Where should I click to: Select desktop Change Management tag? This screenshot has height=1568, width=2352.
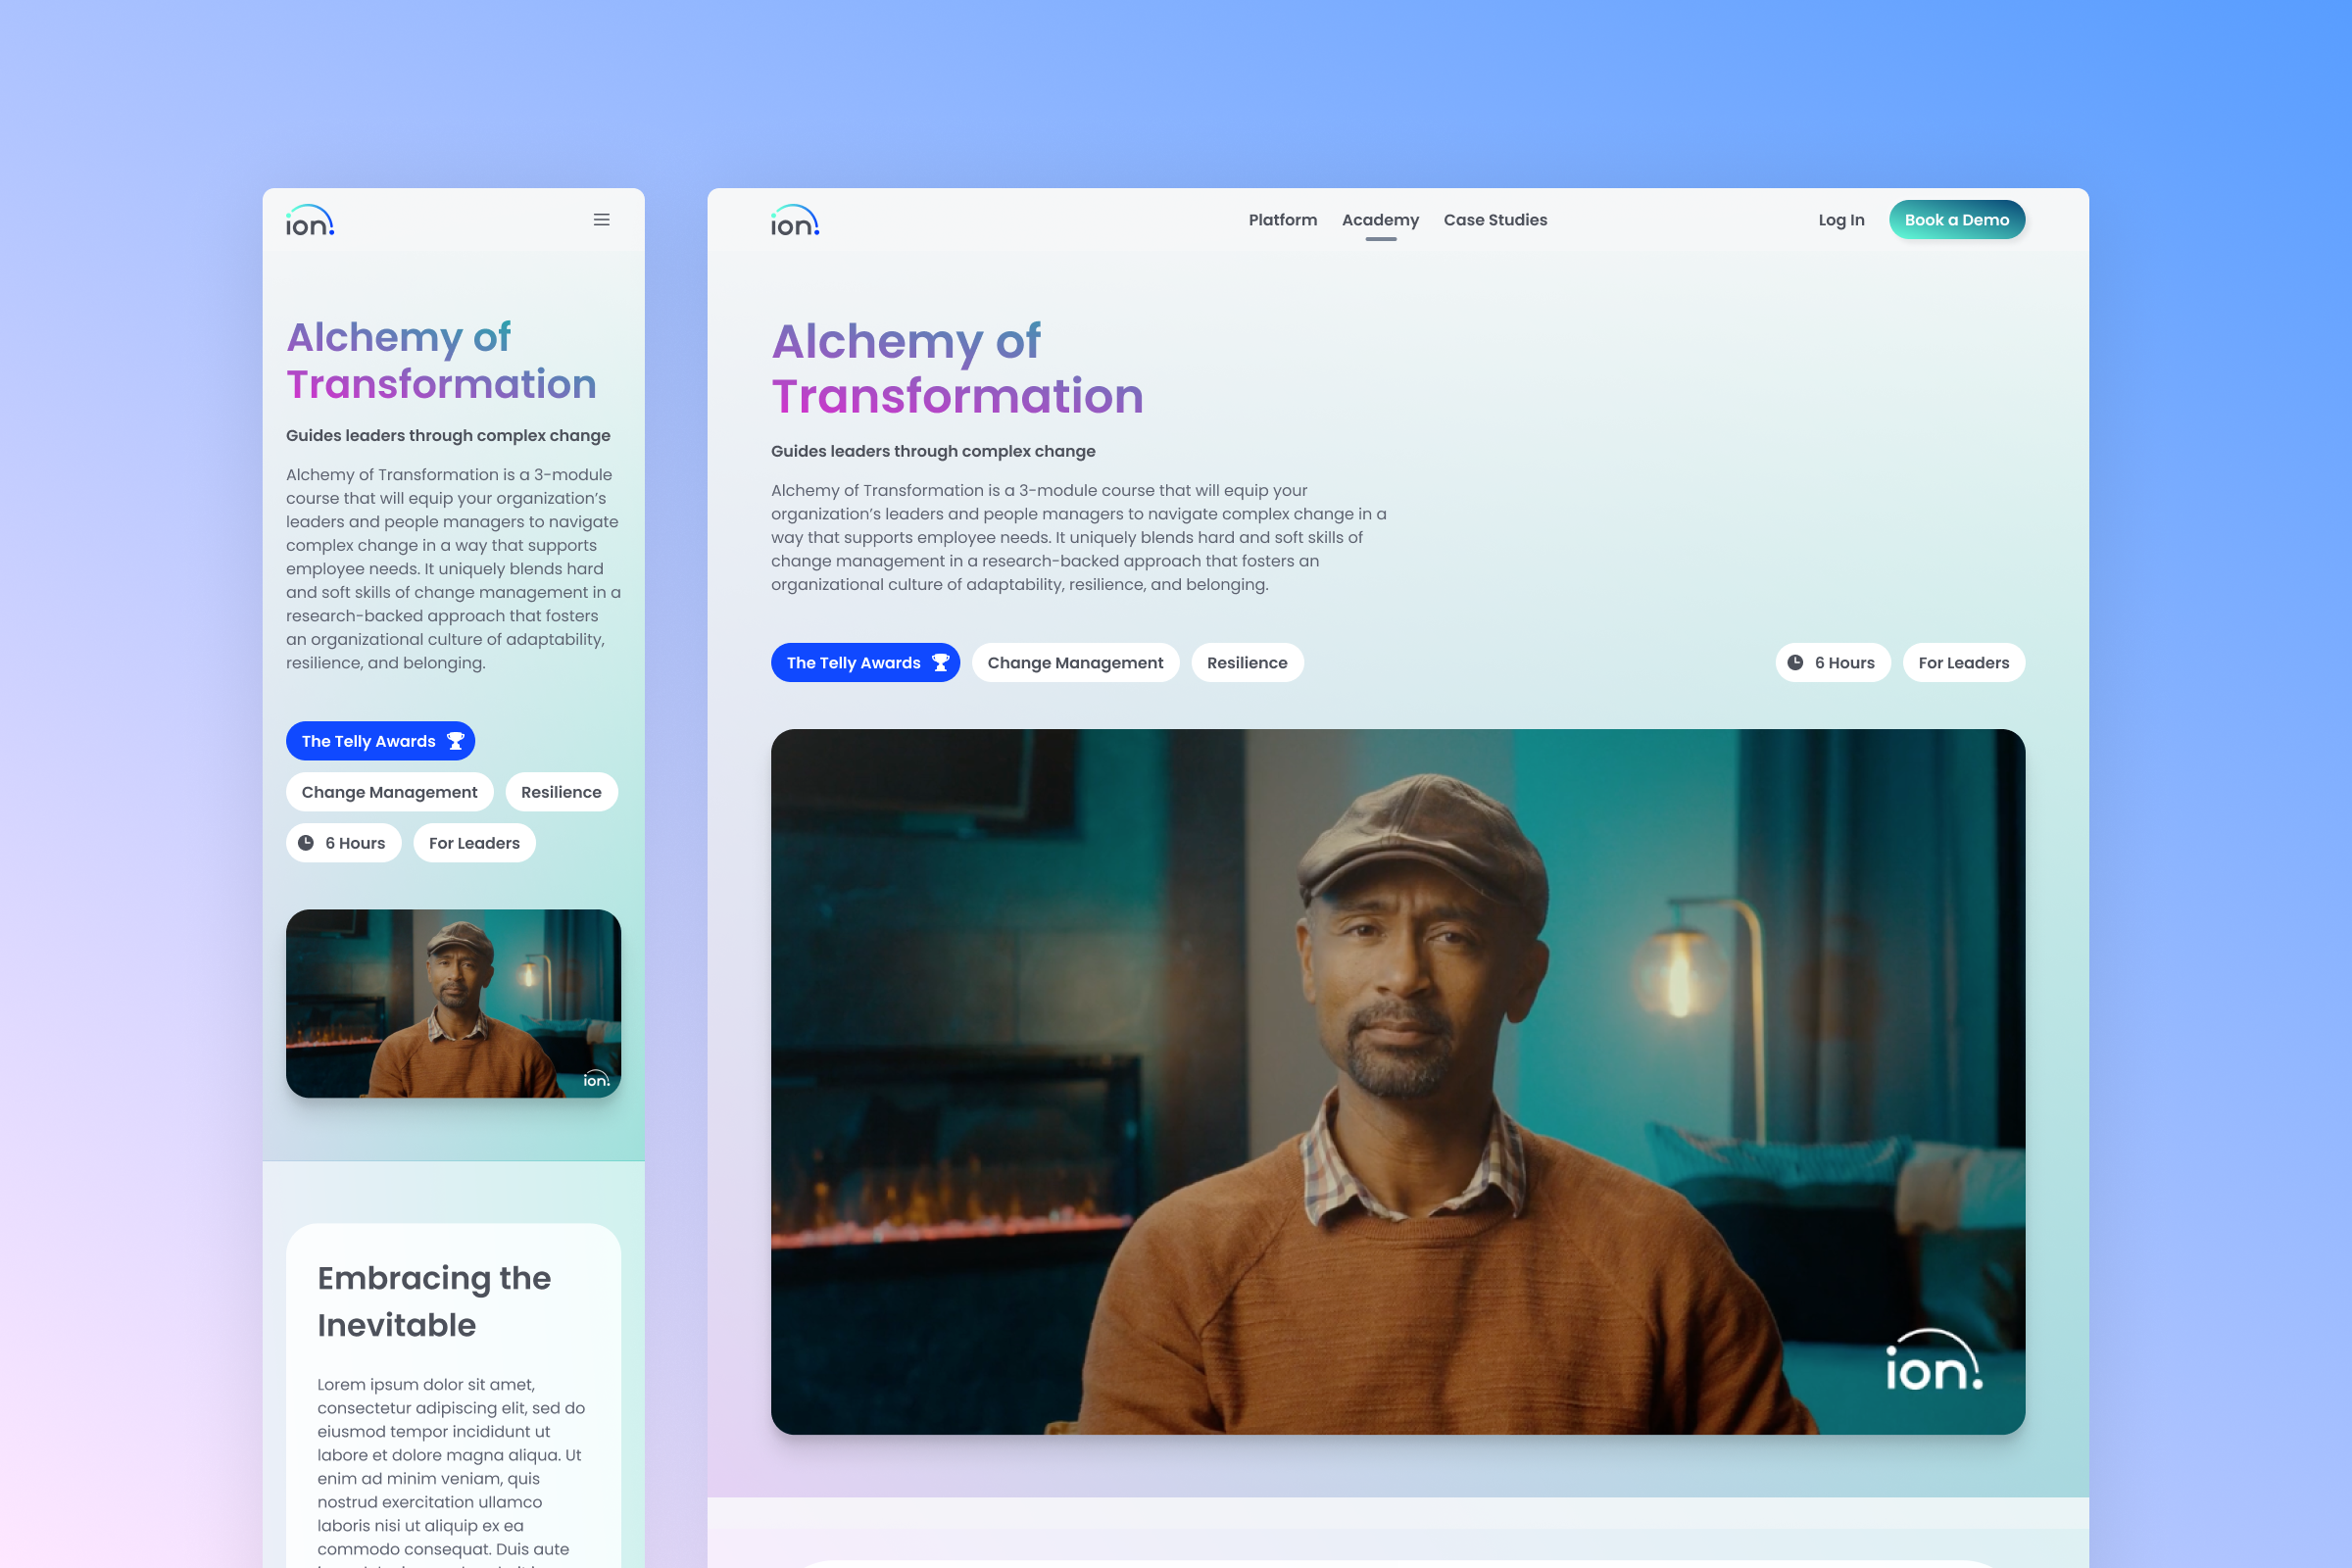(1075, 663)
